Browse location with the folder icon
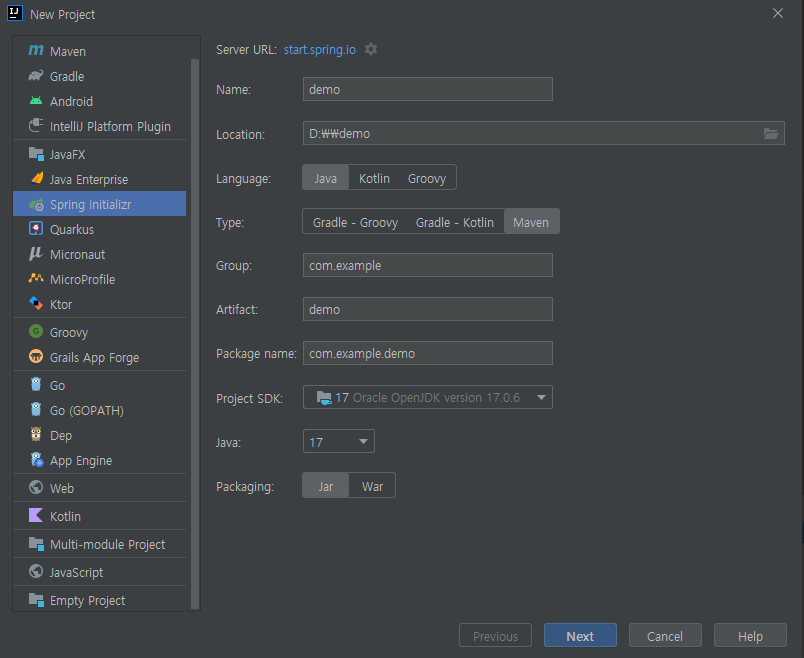 pos(771,133)
